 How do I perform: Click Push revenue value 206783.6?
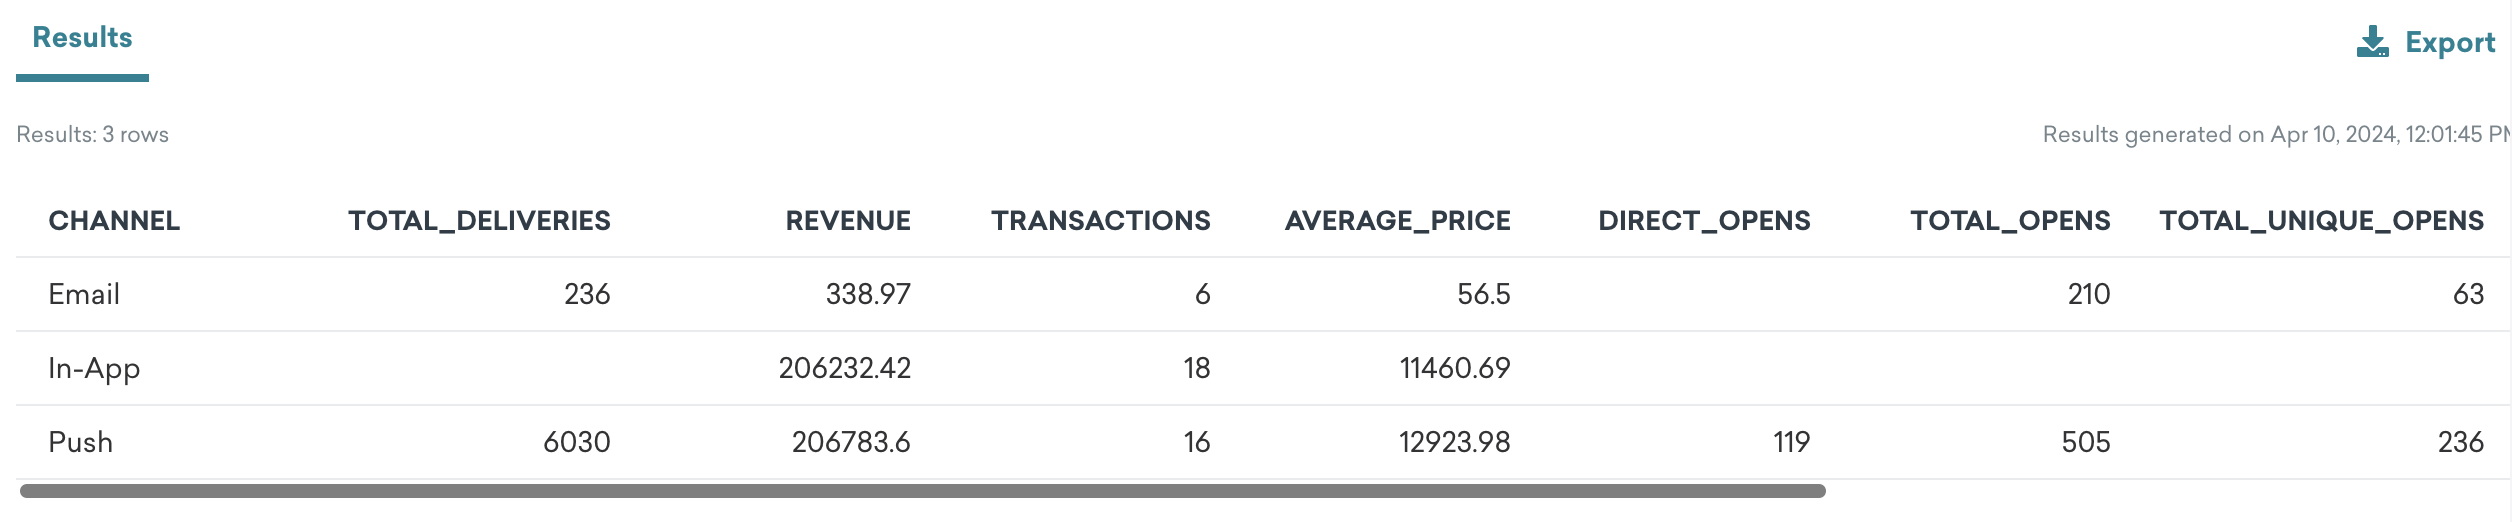click(851, 442)
